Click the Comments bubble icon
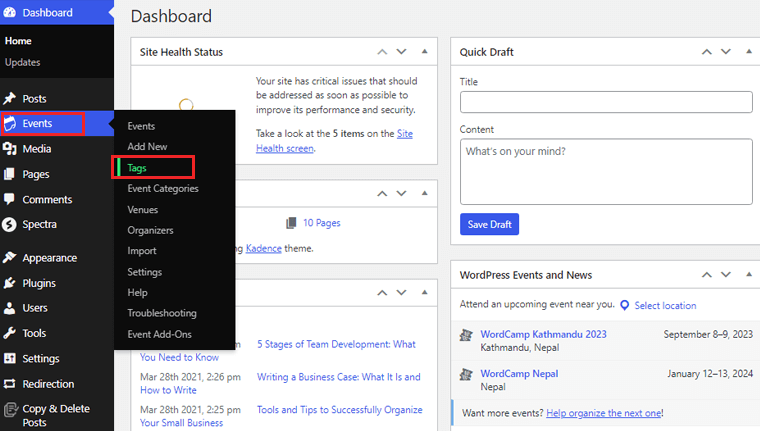 tap(10, 199)
